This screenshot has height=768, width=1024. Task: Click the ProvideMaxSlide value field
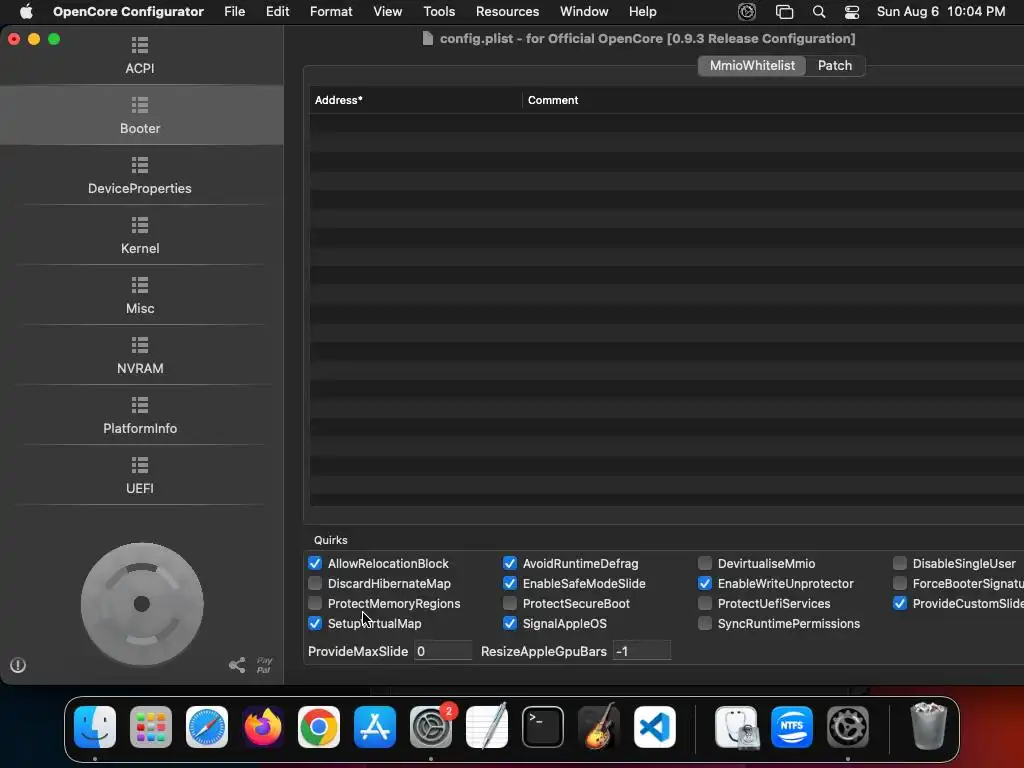(x=443, y=651)
